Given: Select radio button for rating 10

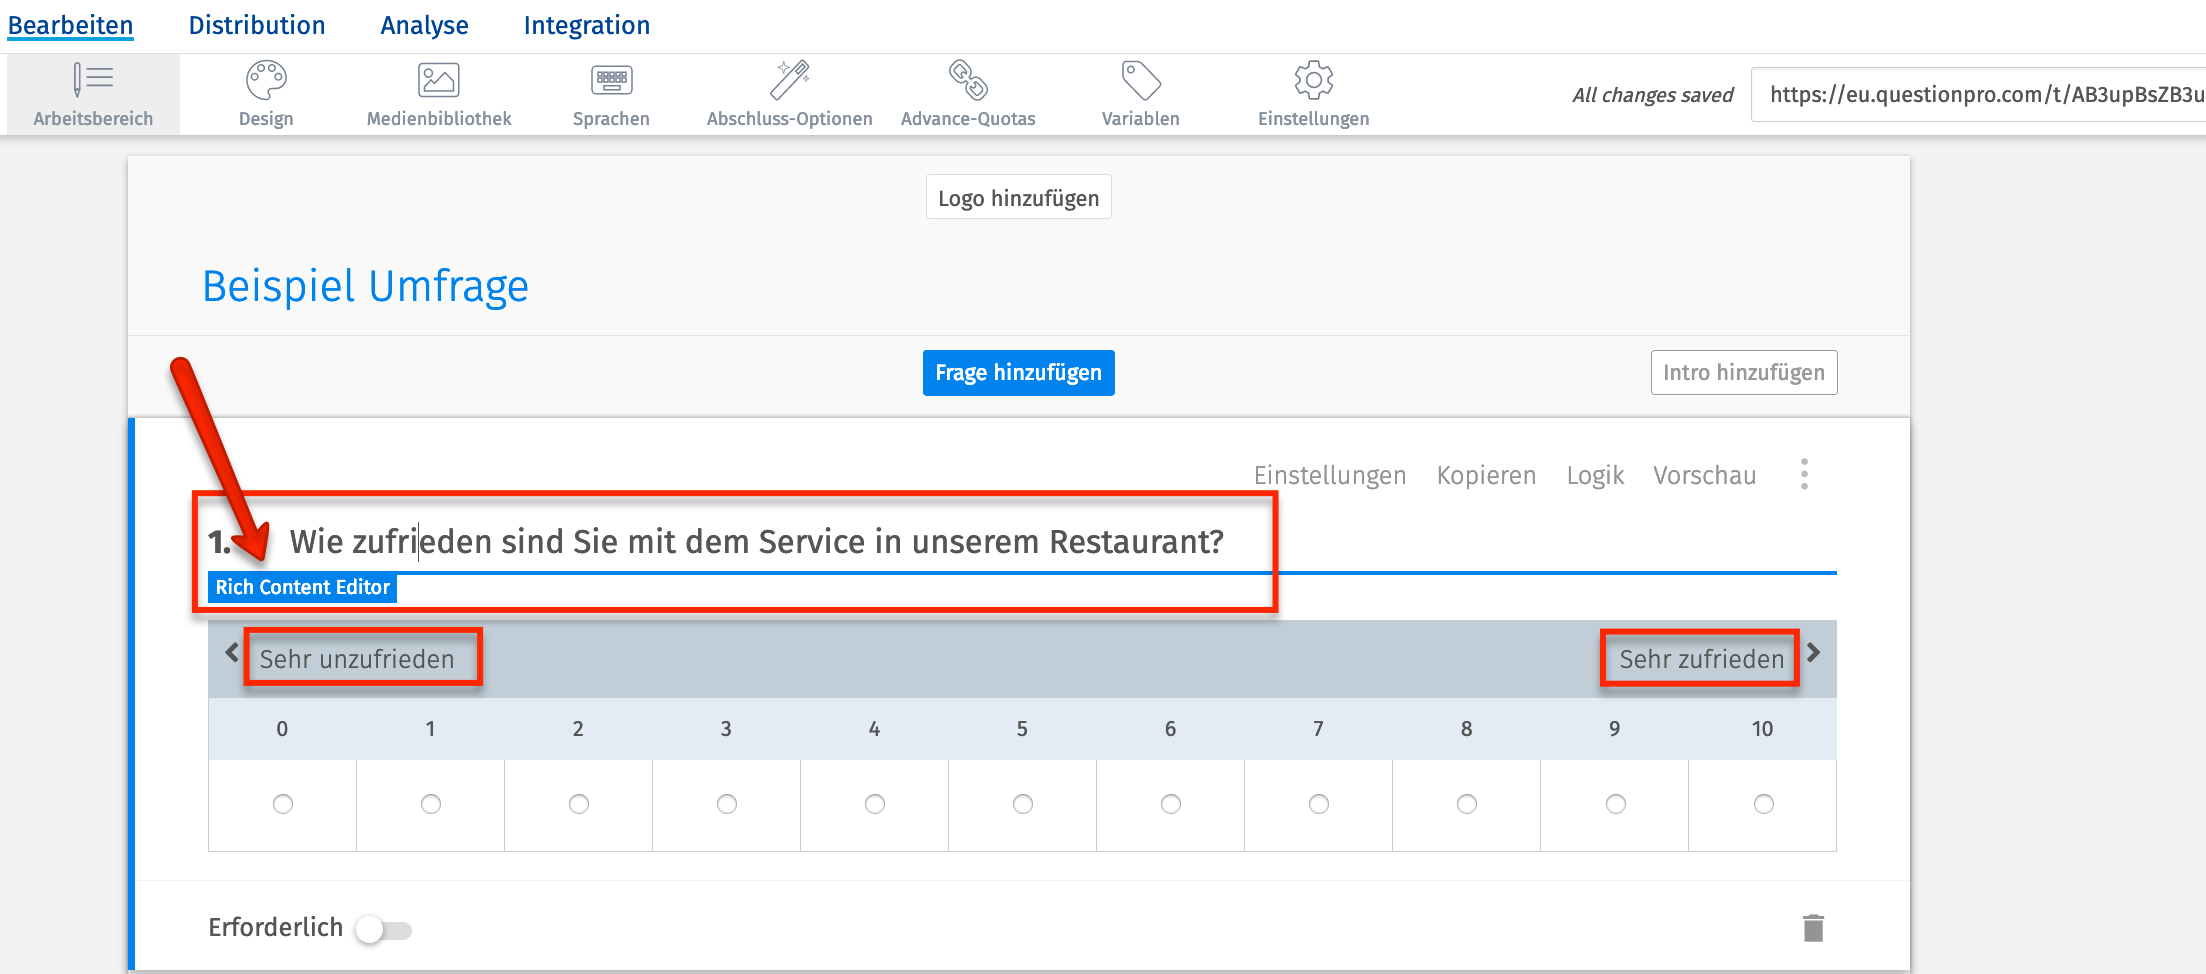Looking at the screenshot, I should [1763, 804].
